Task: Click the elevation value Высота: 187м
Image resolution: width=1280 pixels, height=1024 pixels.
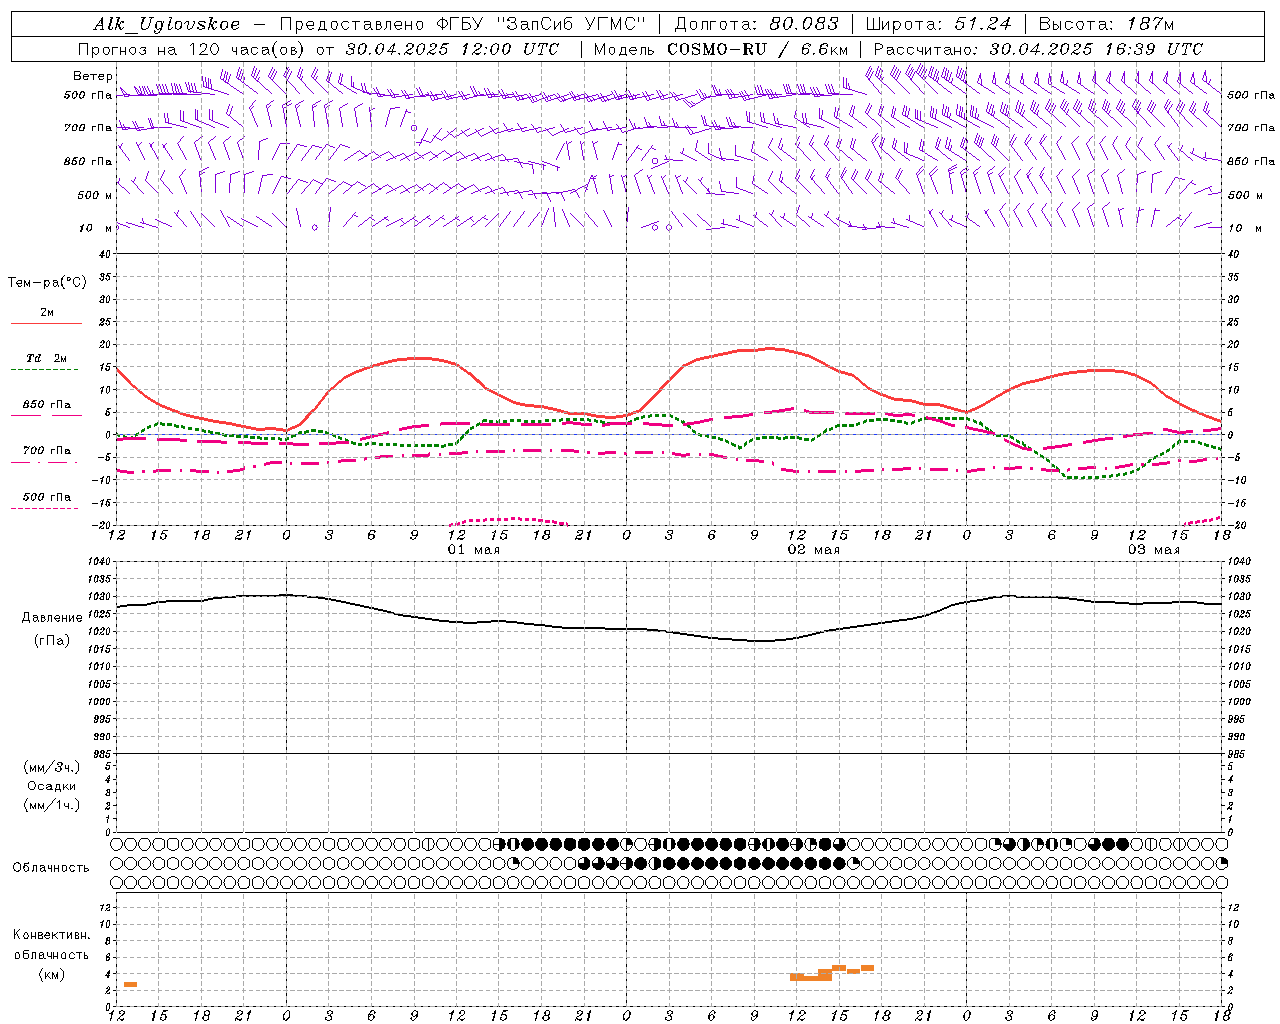Action: click(1106, 24)
